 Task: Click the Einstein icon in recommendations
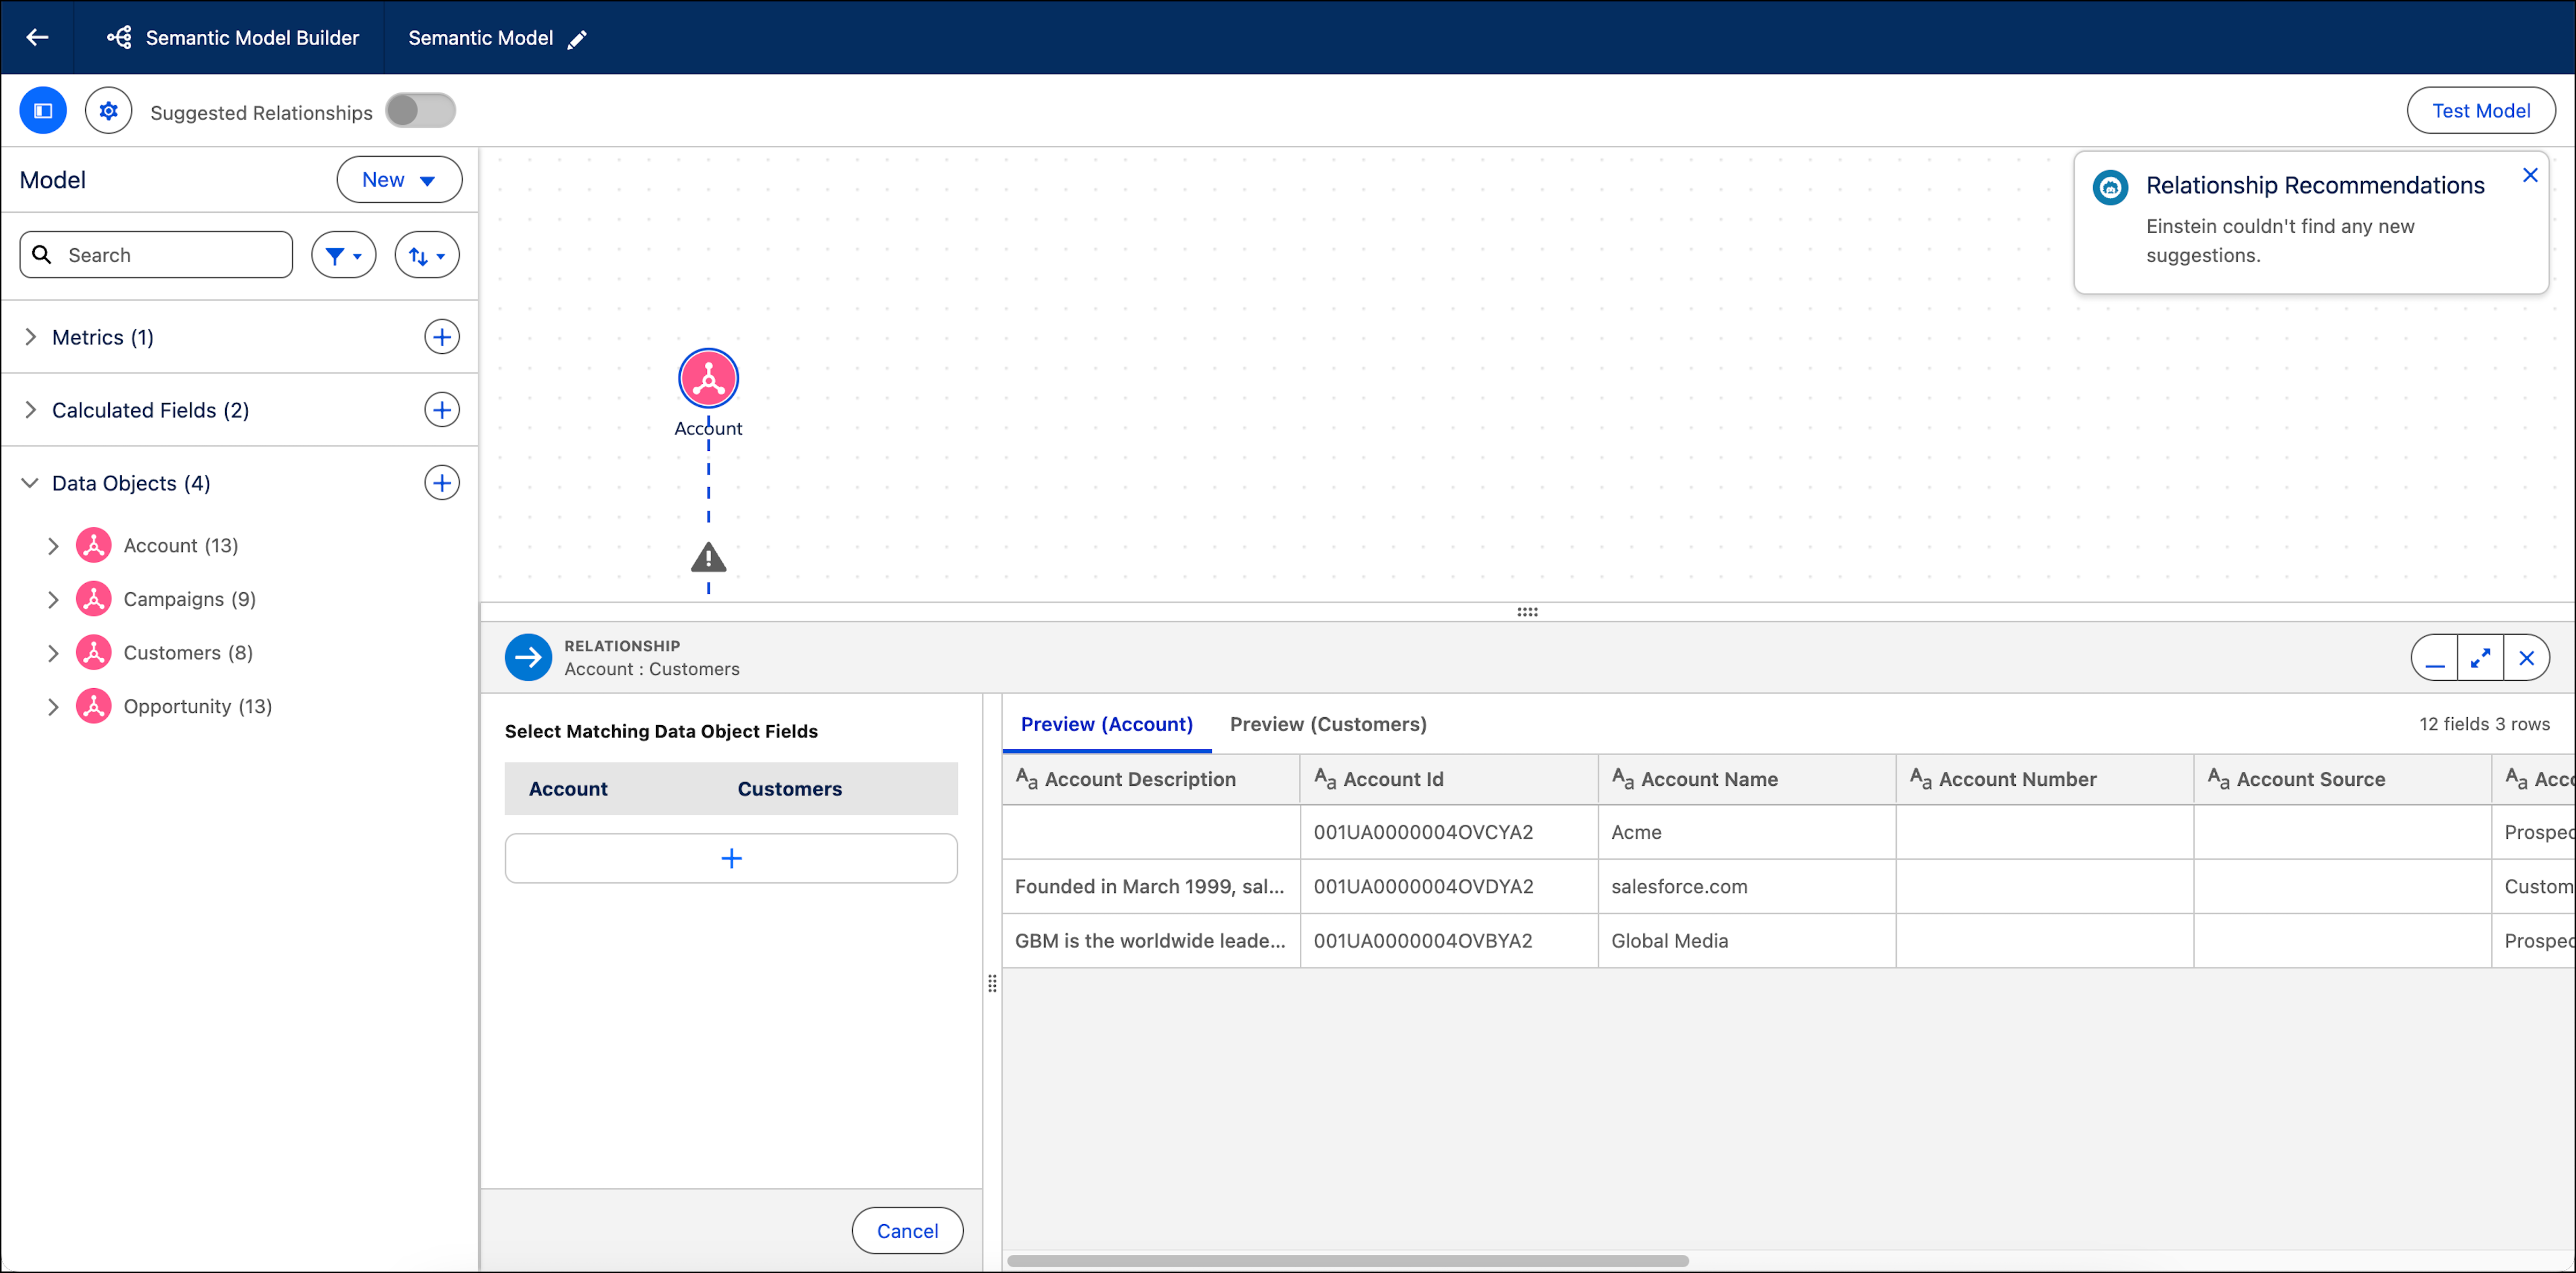(2110, 187)
